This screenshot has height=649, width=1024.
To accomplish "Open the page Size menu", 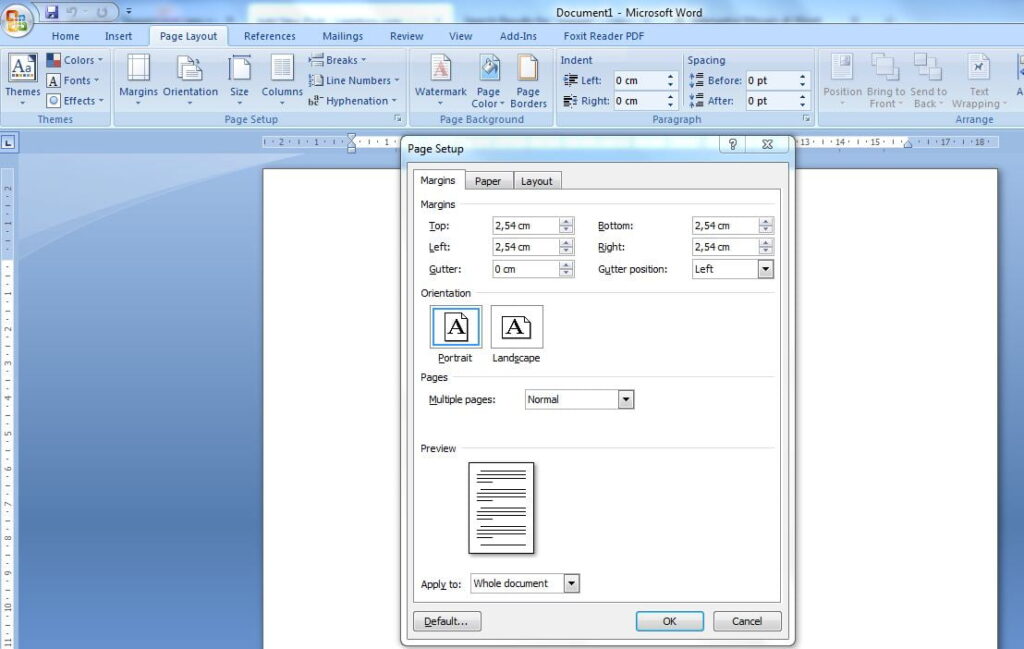I will 239,79.
